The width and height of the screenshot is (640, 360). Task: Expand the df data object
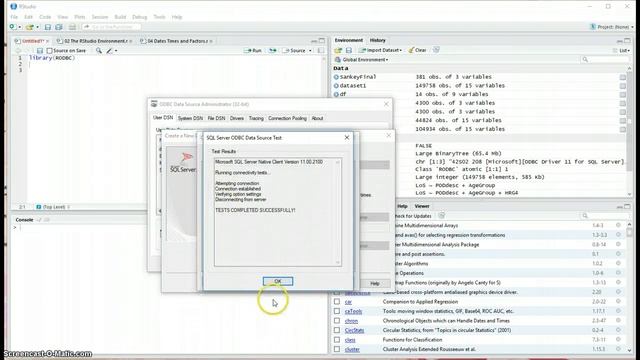pyautogui.click(x=336, y=94)
